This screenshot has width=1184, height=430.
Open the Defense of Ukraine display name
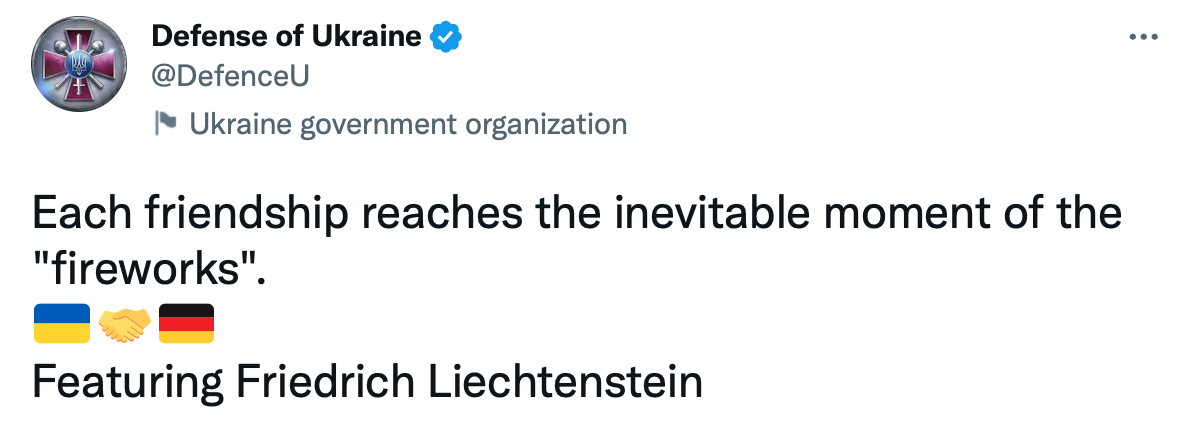[x=286, y=36]
